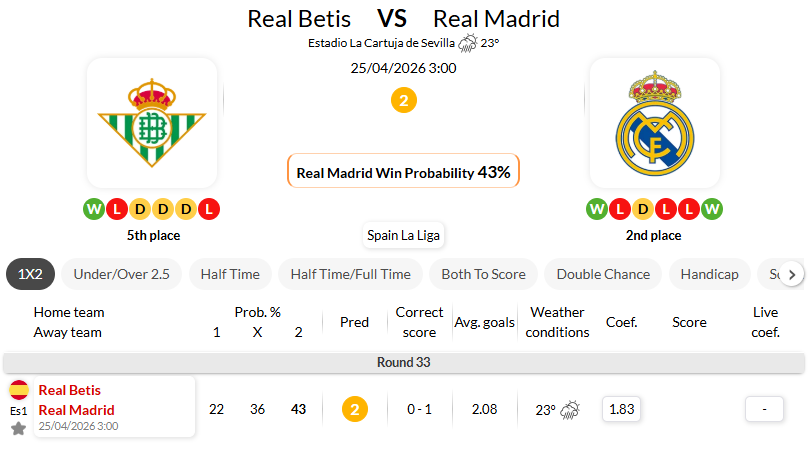This screenshot has width=812, height=449.
Task: Open the Half Time/Full Time tab
Action: 350,274
